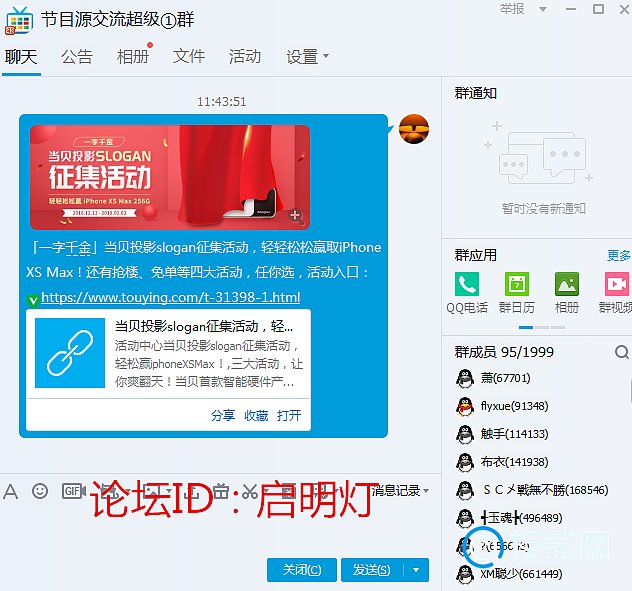This screenshot has width=632, height=591.
Task: Click avatar of ＳＣメ戰無不勝(168546)
Action: point(465,490)
